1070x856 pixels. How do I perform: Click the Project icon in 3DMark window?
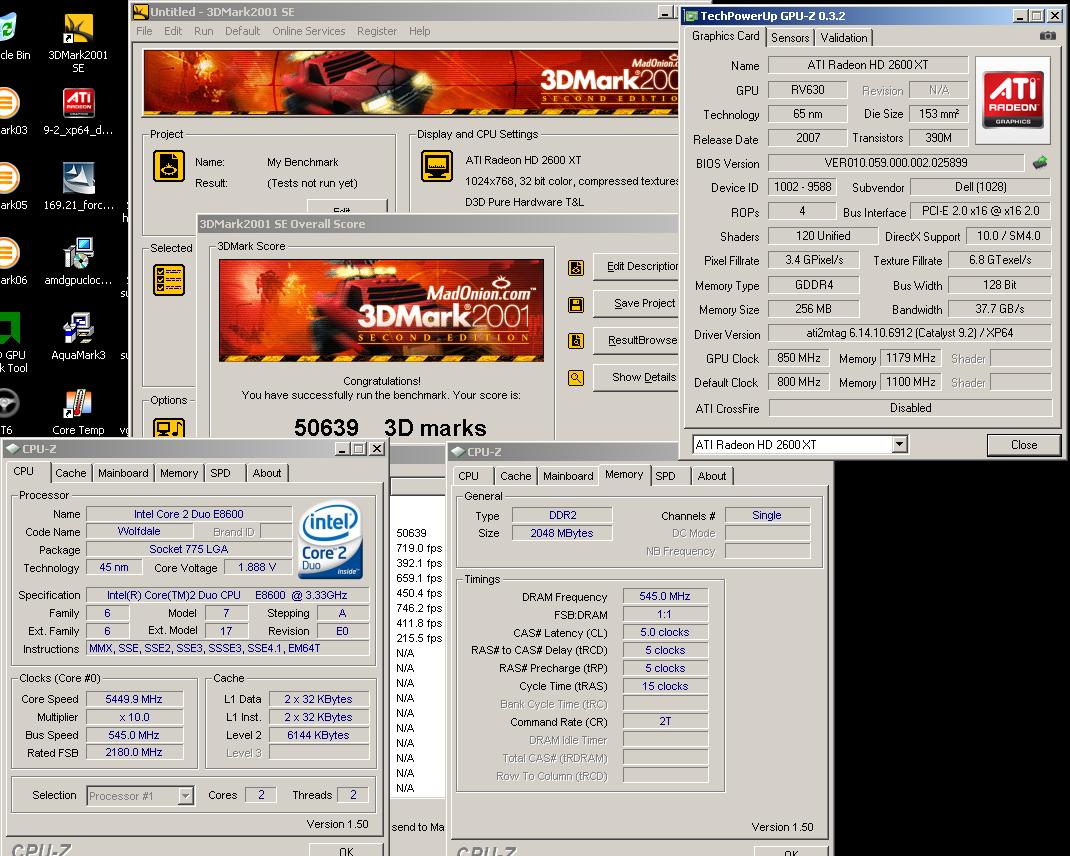[x=169, y=166]
